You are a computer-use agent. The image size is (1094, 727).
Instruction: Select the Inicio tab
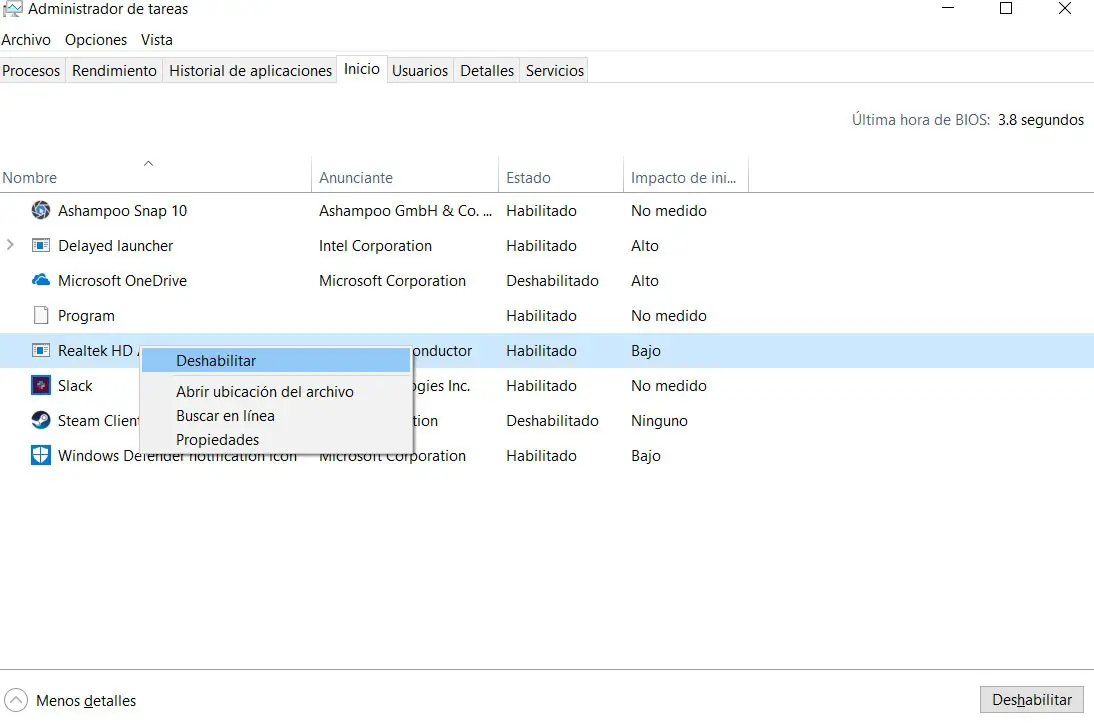361,69
